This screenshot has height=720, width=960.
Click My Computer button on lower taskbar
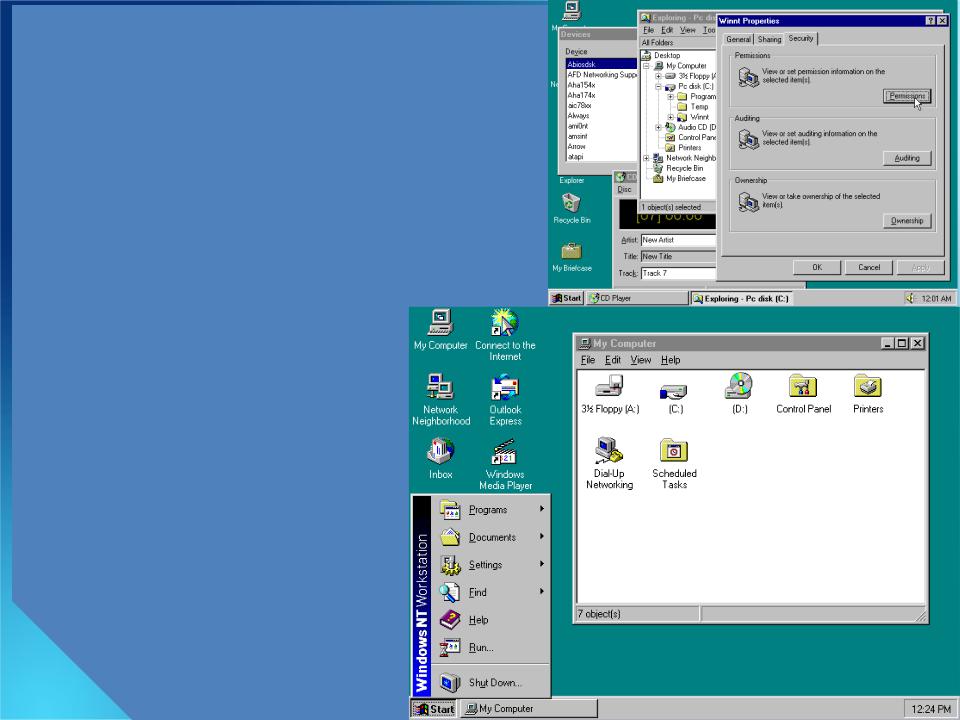[x=529, y=709]
